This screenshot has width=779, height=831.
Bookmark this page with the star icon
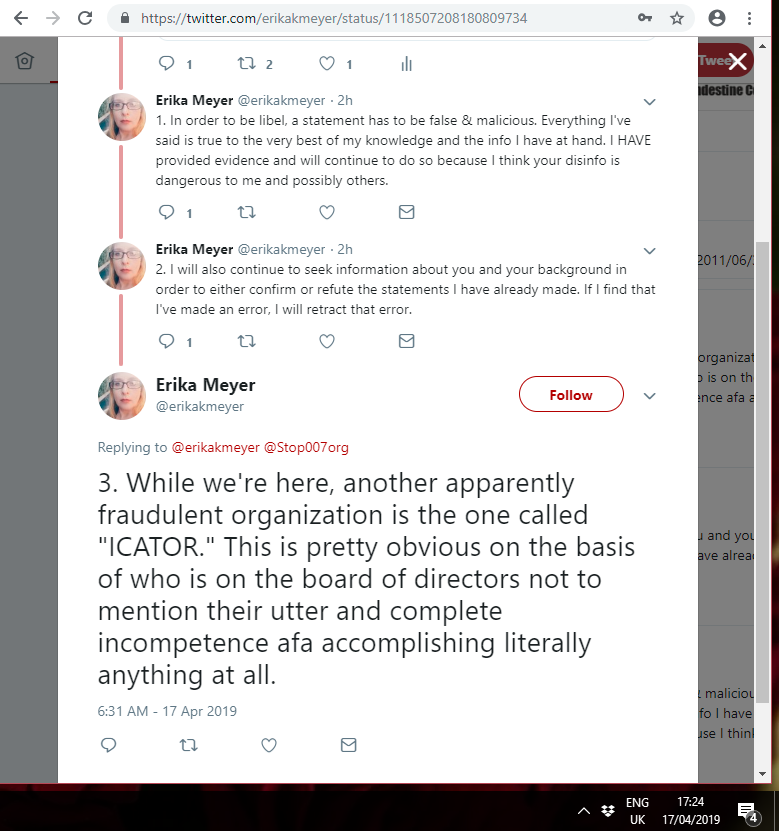click(677, 19)
